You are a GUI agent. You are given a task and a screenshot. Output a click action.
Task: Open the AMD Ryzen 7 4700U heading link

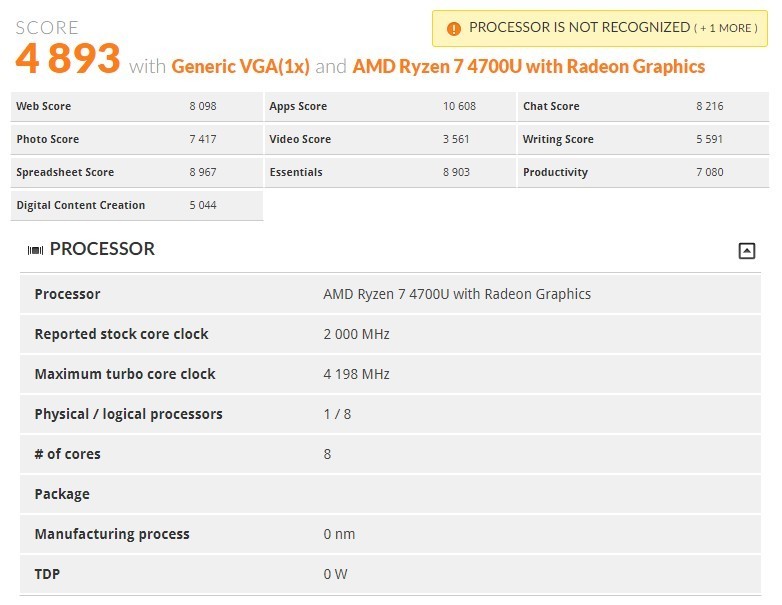pos(529,66)
